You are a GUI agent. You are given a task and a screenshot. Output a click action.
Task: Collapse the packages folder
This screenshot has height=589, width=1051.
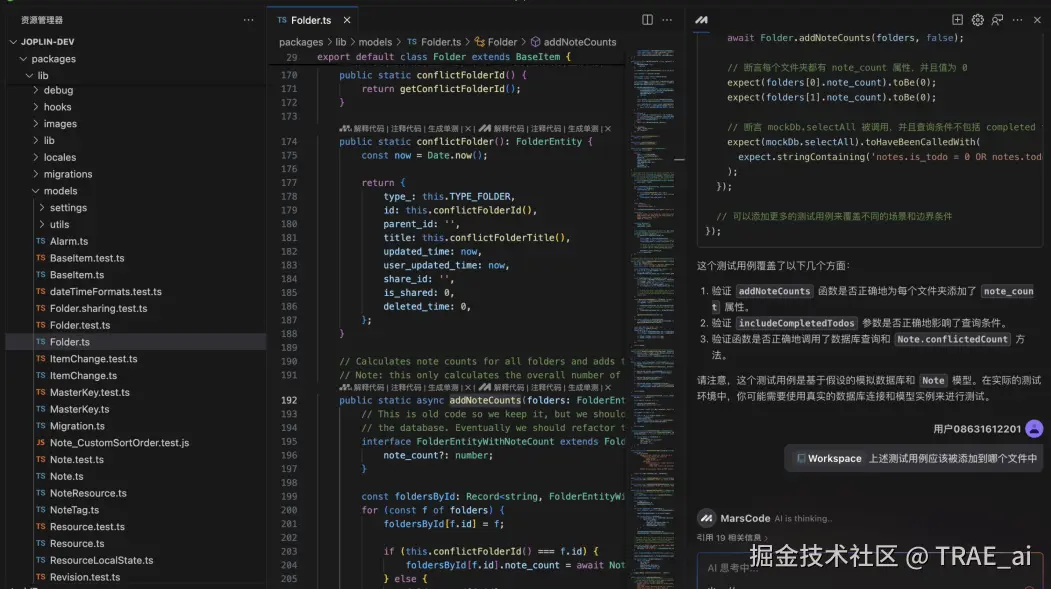(x=23, y=59)
